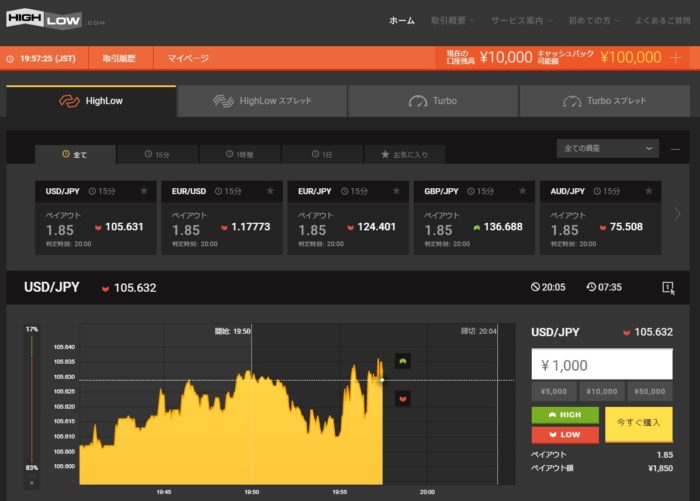The height and width of the screenshot is (501, 700).
Task: Click the 07:35 remaining time icon
Action: 591,287
